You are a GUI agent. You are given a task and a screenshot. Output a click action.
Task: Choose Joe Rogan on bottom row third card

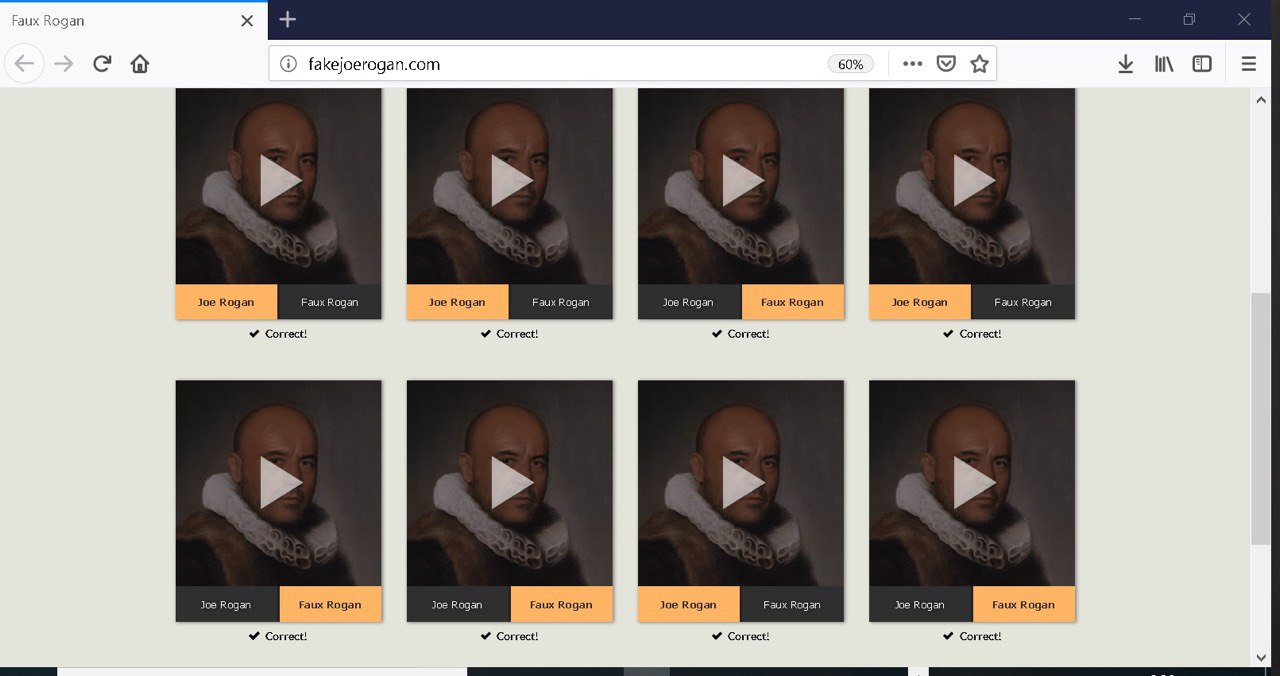point(689,604)
